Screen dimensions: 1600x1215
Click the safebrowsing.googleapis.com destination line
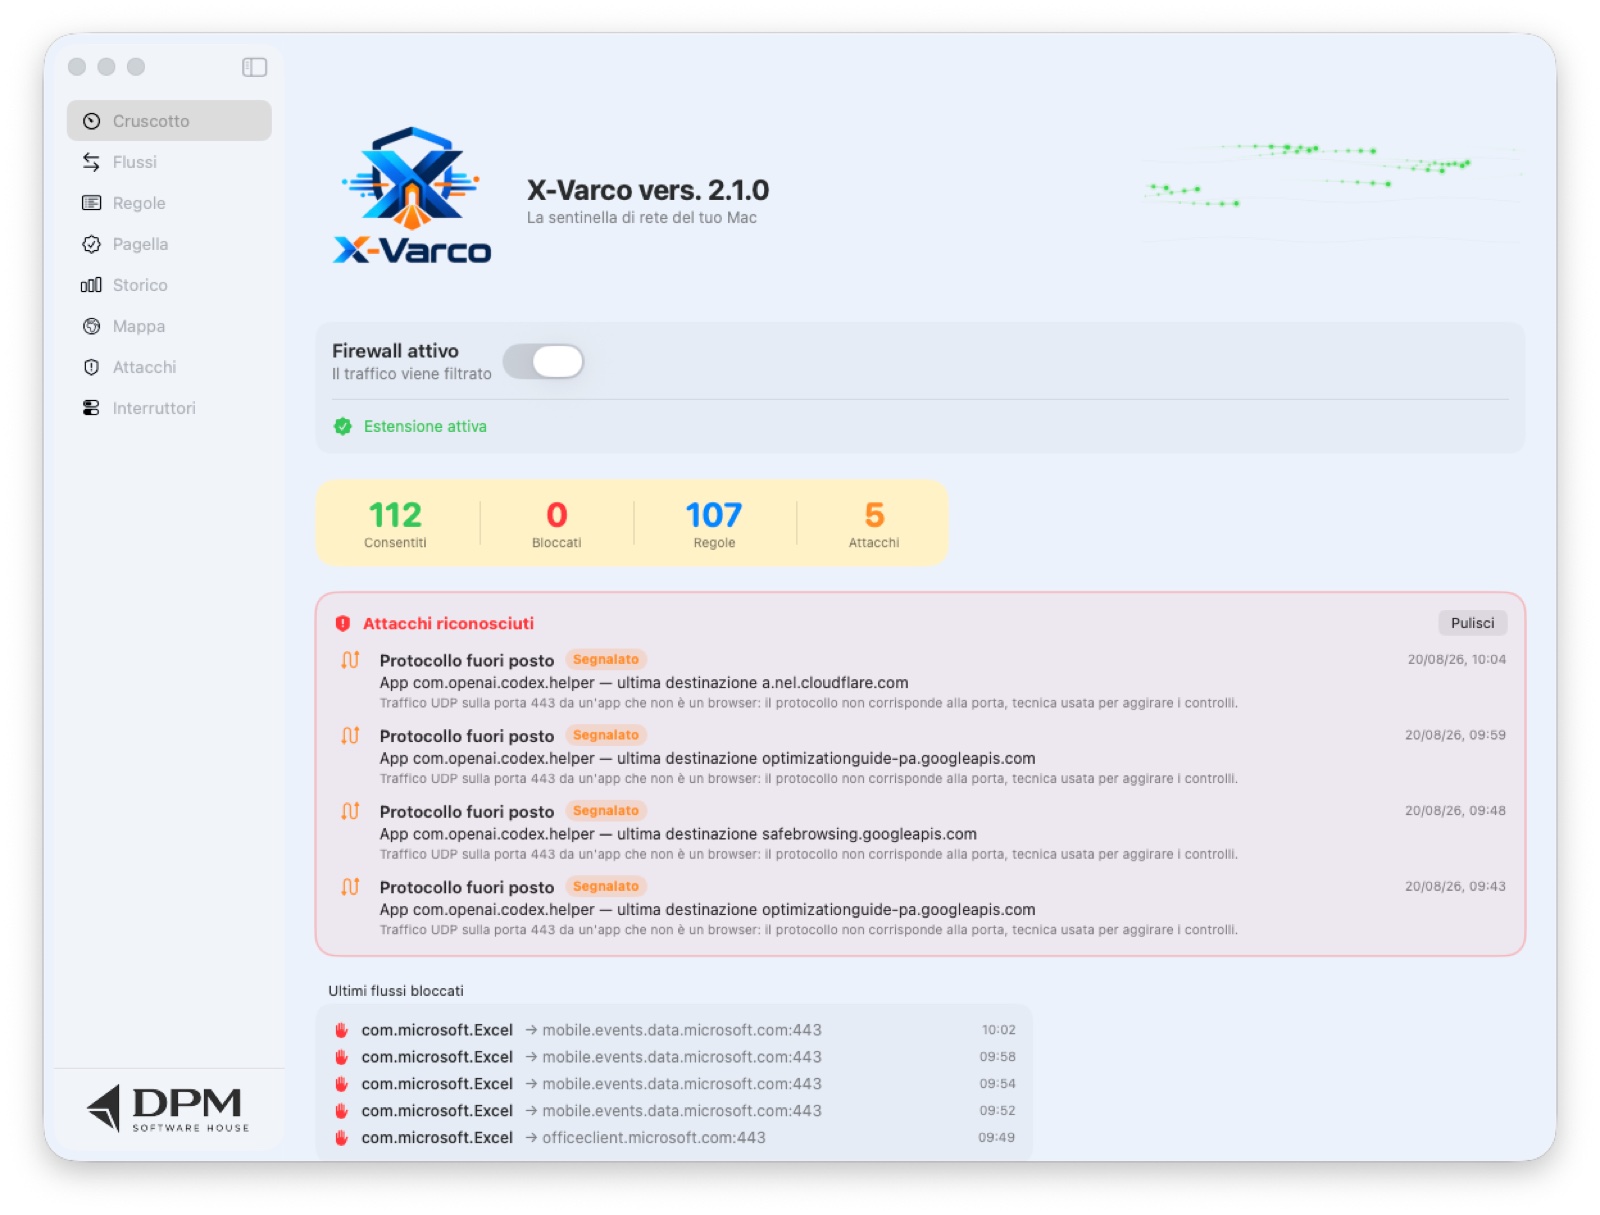[x=678, y=834]
